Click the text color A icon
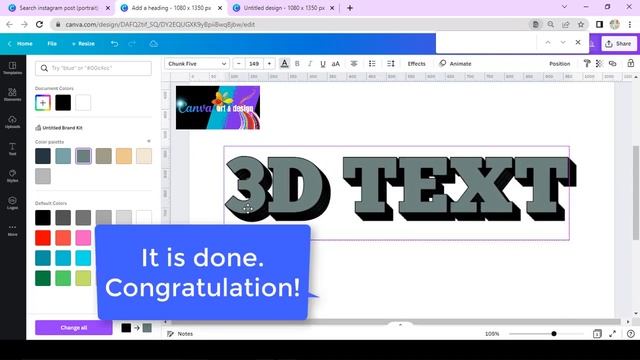The width and height of the screenshot is (640, 360). 284,64
